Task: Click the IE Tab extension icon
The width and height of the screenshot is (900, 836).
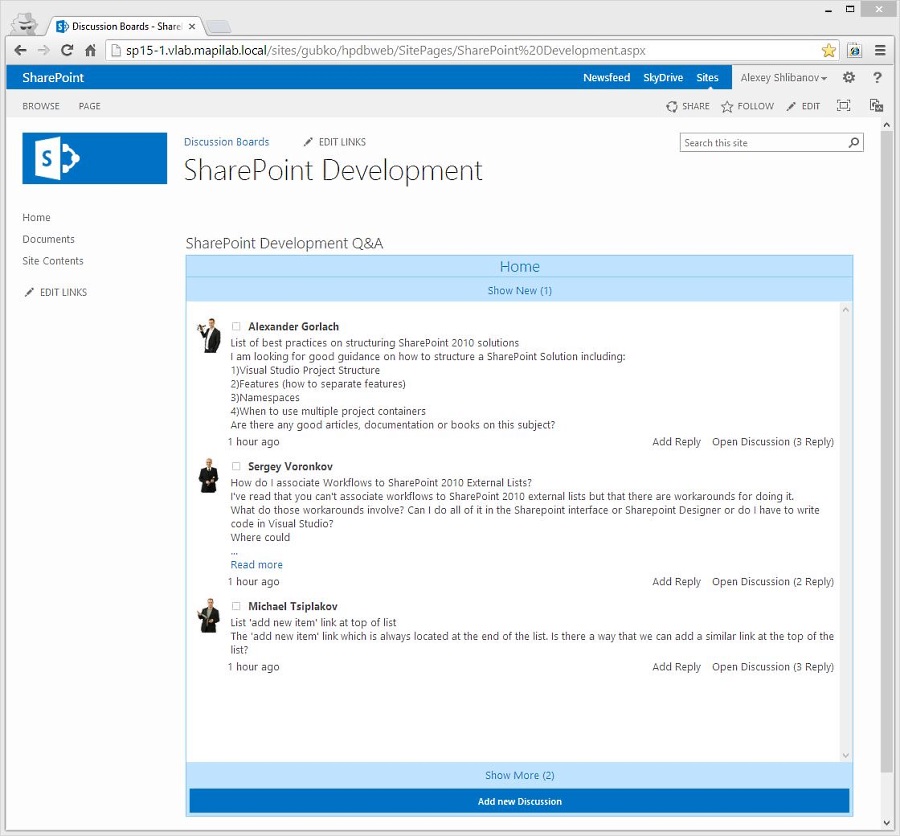Action: click(854, 51)
